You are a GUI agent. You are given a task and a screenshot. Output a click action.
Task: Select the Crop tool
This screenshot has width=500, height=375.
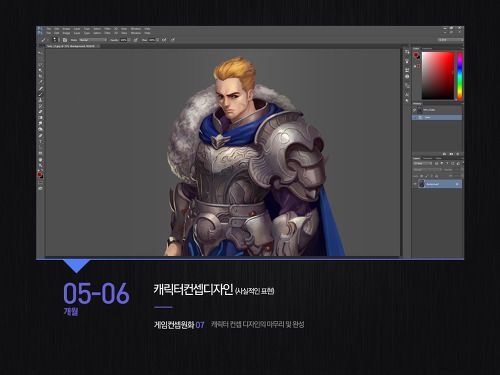(x=41, y=76)
